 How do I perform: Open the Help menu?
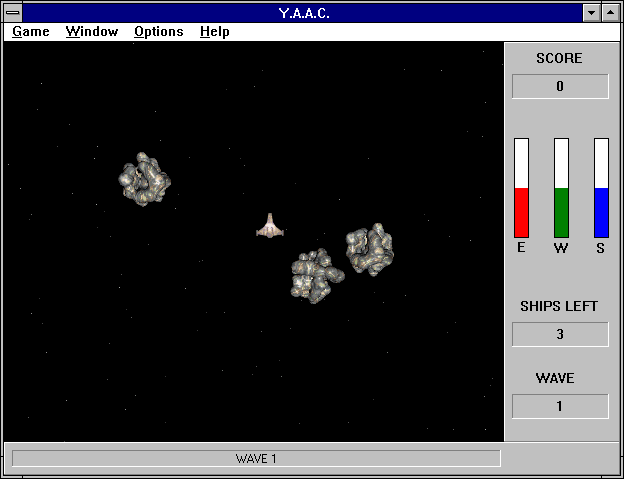coord(214,32)
